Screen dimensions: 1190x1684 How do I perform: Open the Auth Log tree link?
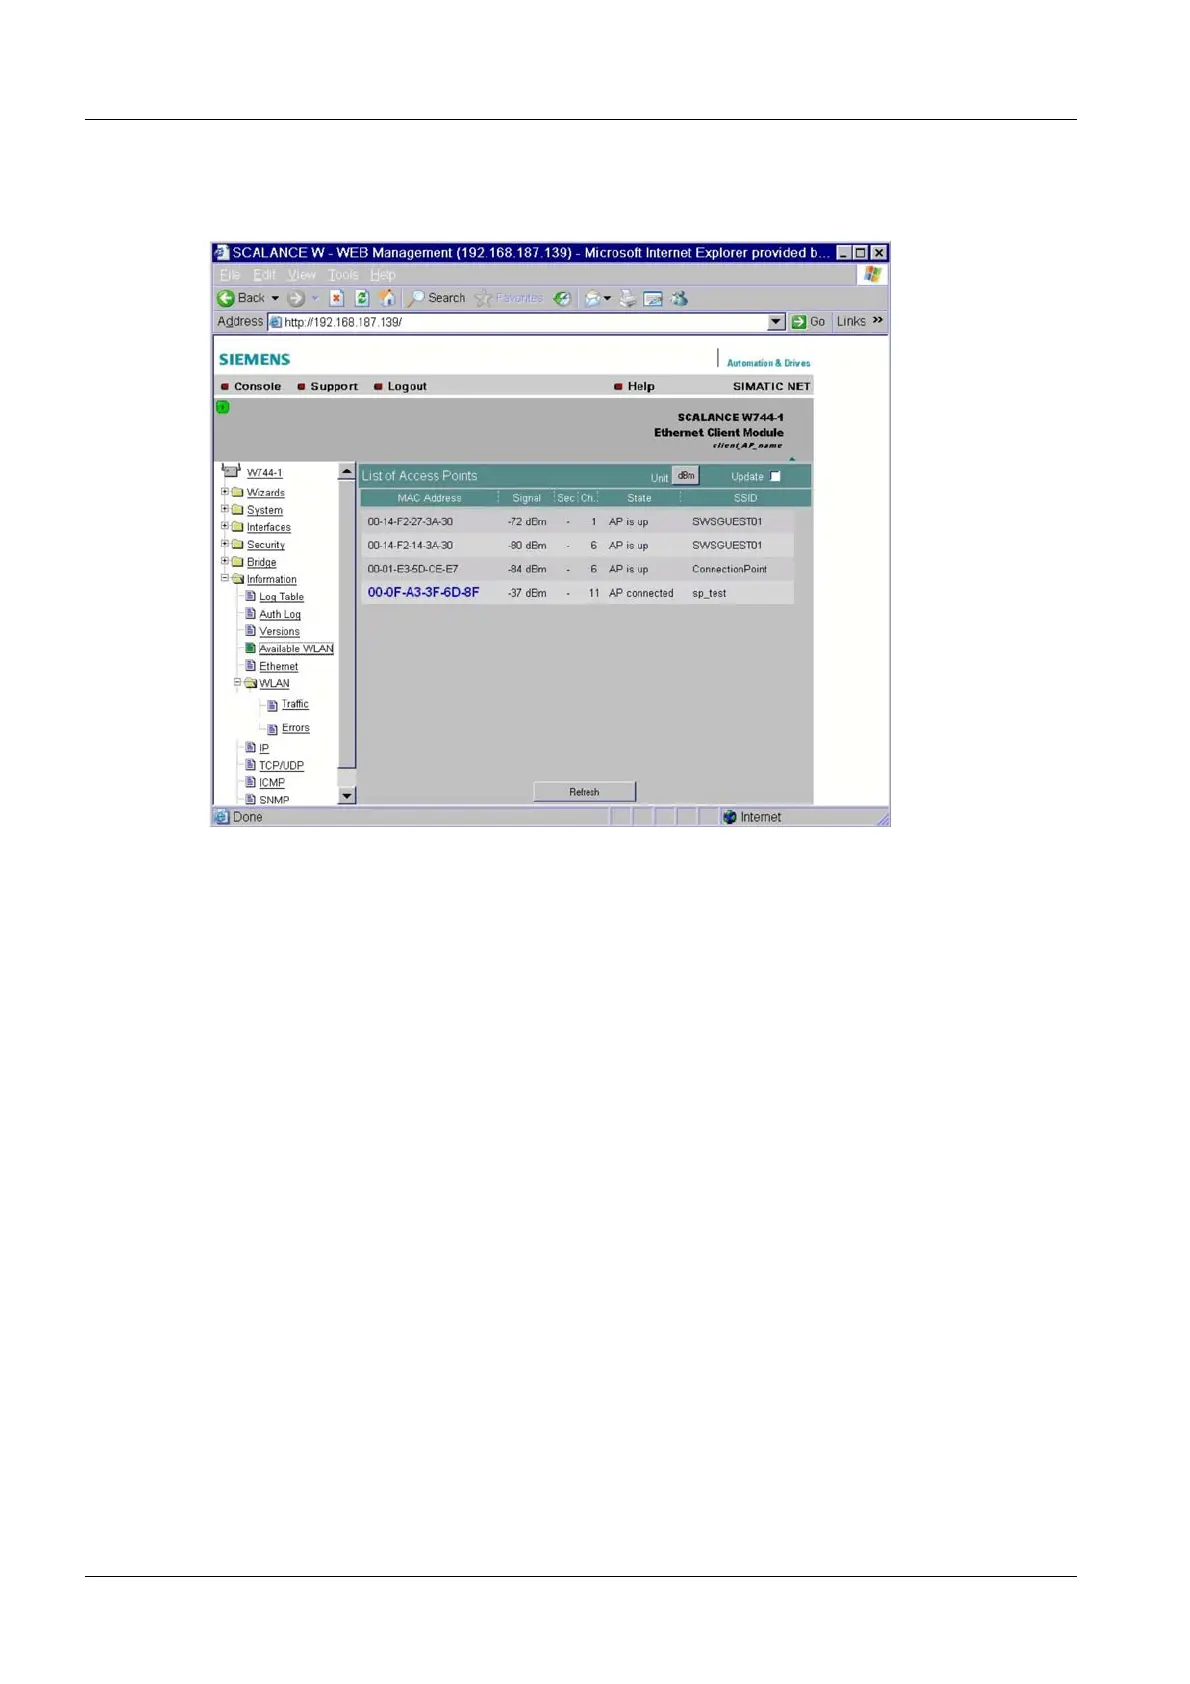pyautogui.click(x=280, y=614)
